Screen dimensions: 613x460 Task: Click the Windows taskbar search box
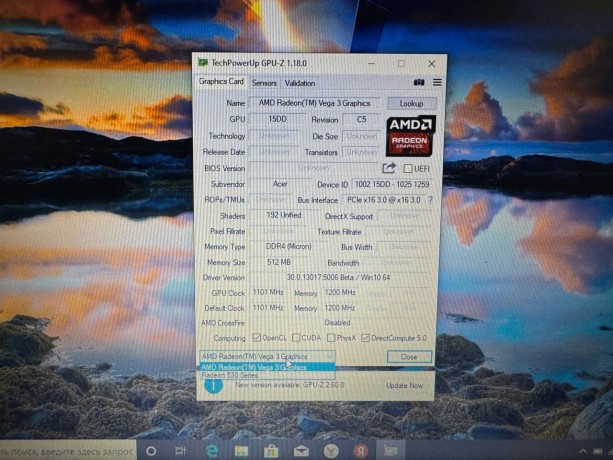pyautogui.click(x=67, y=451)
